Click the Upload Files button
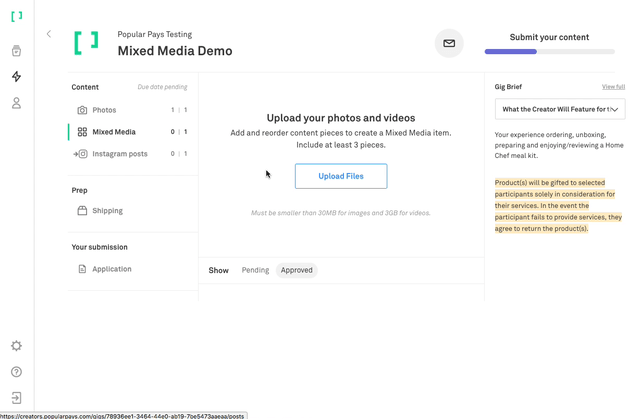640x419 pixels. click(341, 176)
